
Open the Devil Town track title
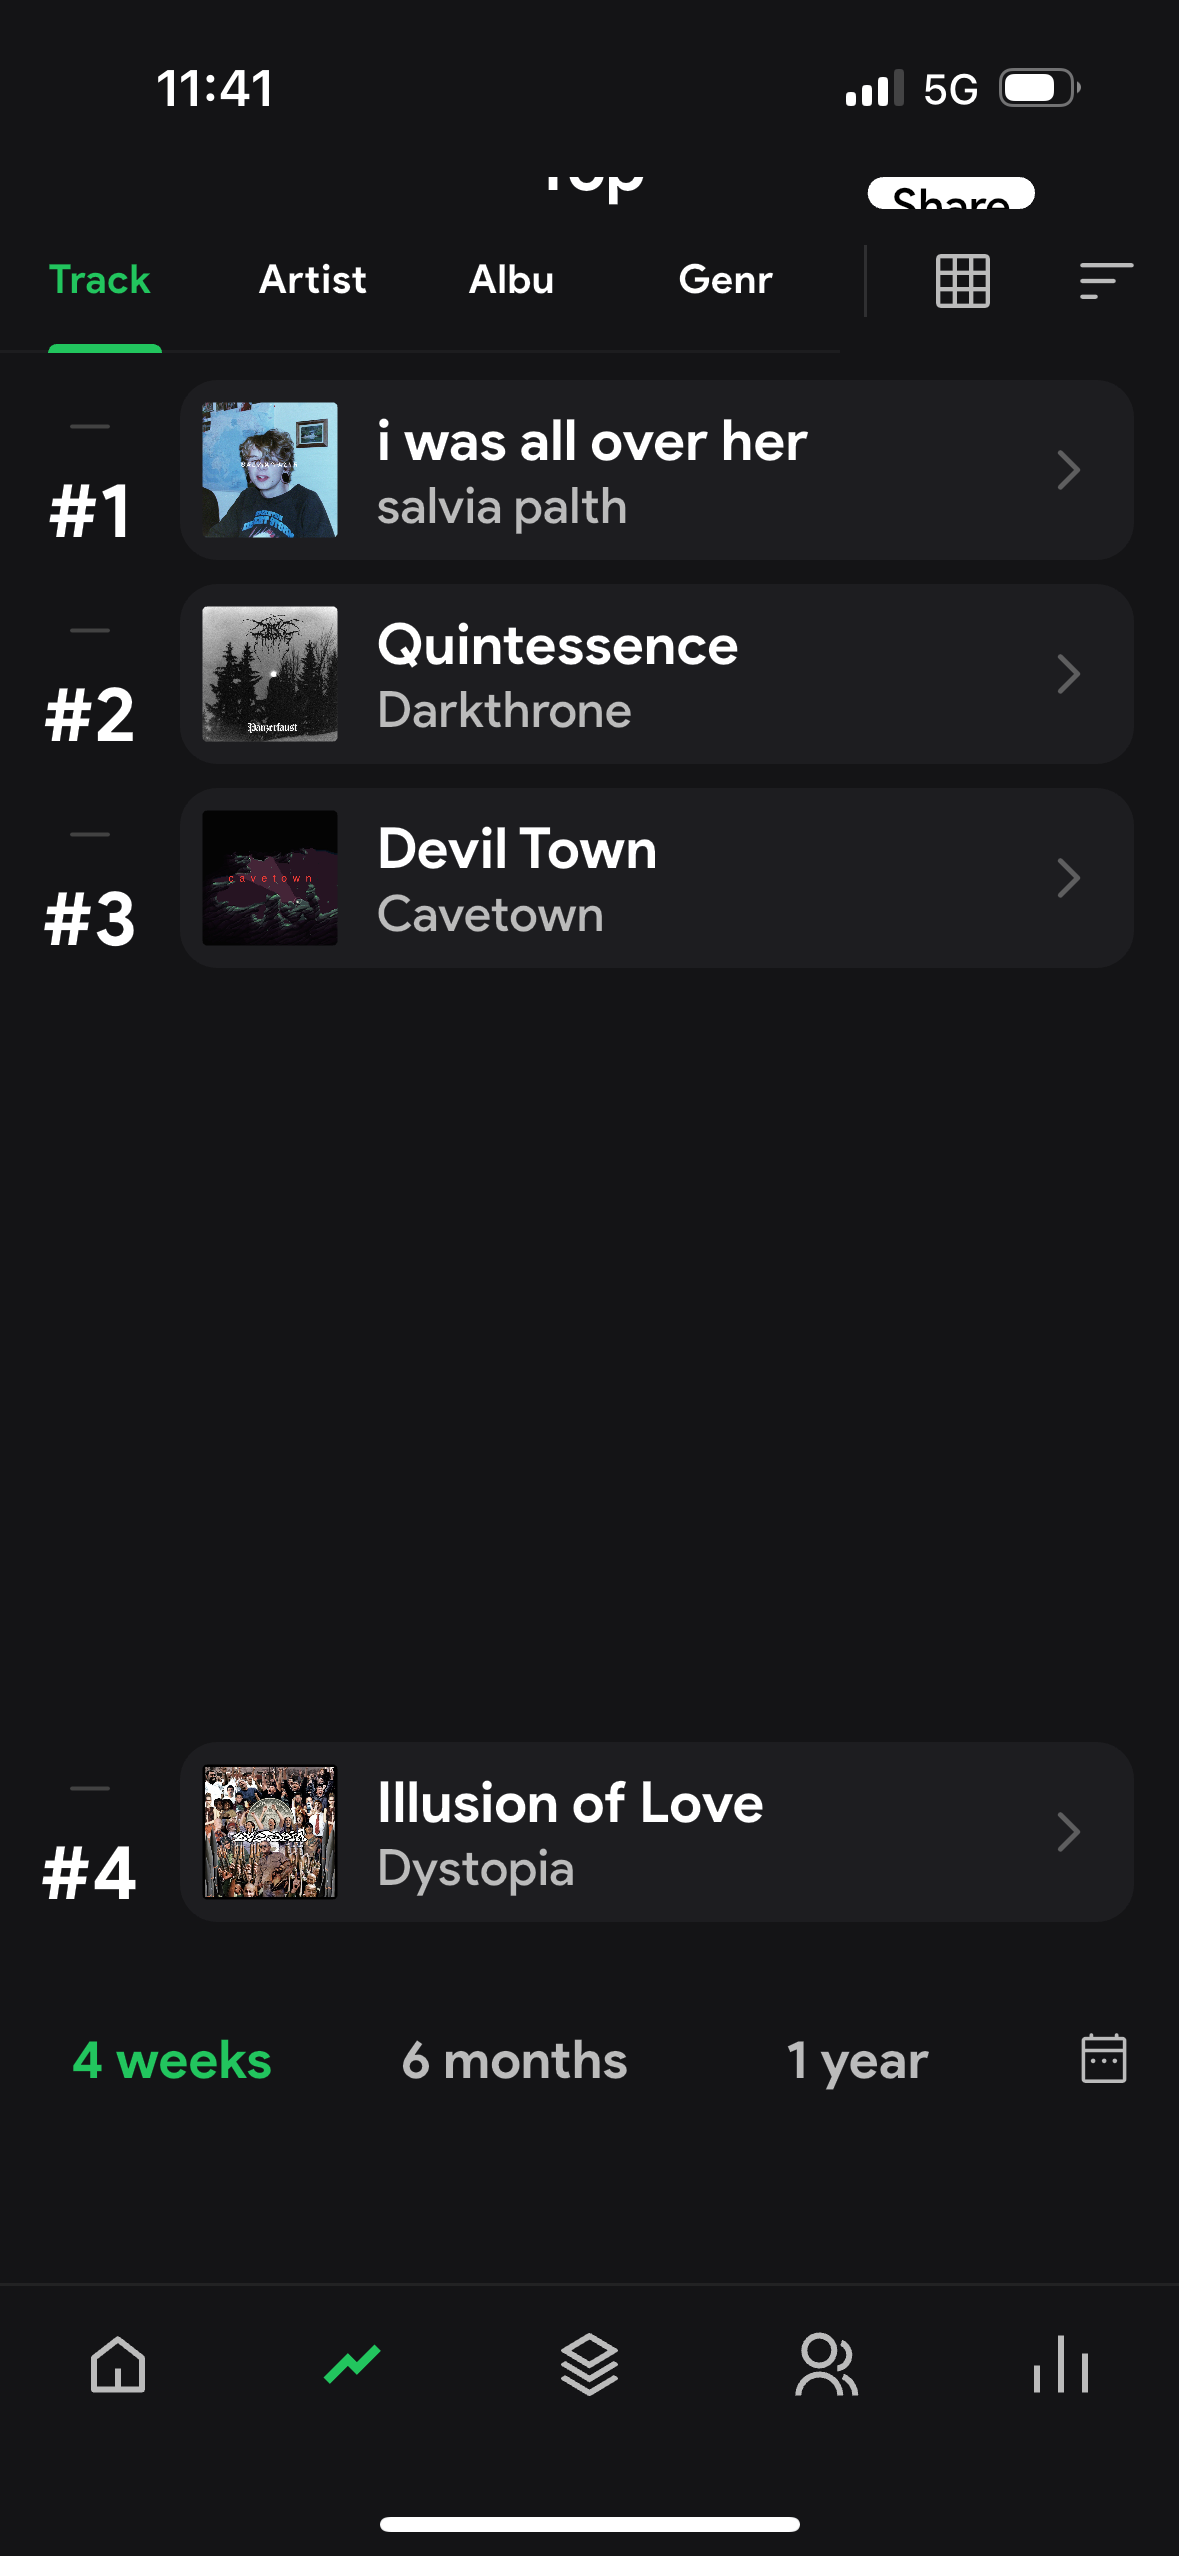coord(517,850)
